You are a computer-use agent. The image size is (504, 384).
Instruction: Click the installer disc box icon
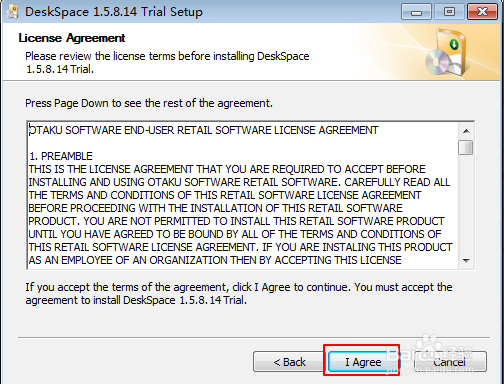[x=446, y=53]
